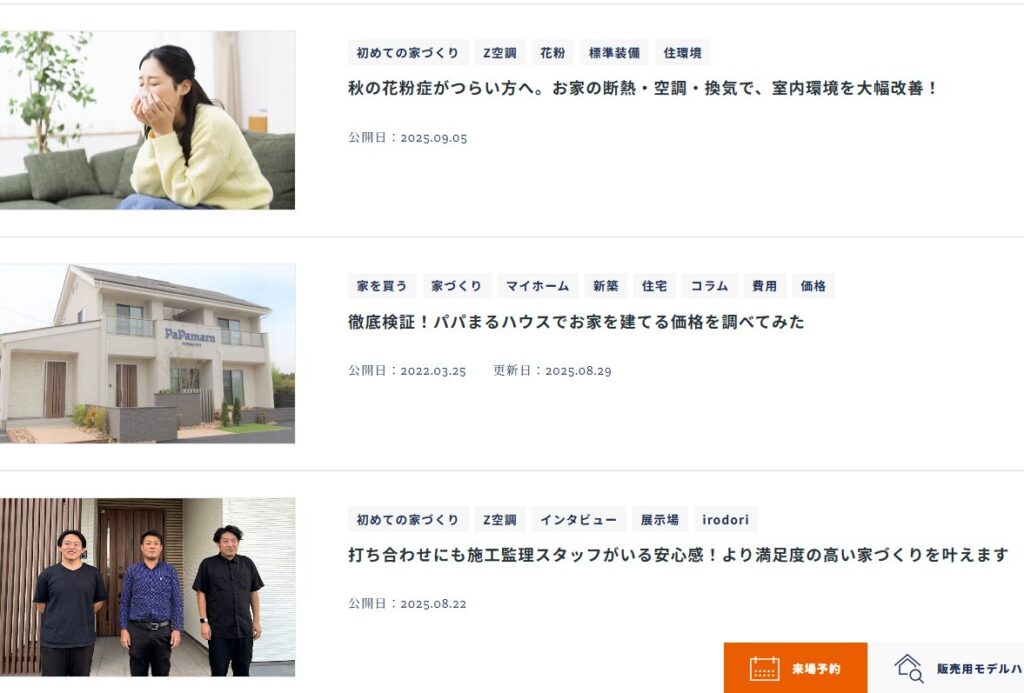Screen dimensions: 1024x693
Task: Select the 標準装備 tag
Action: click(615, 53)
